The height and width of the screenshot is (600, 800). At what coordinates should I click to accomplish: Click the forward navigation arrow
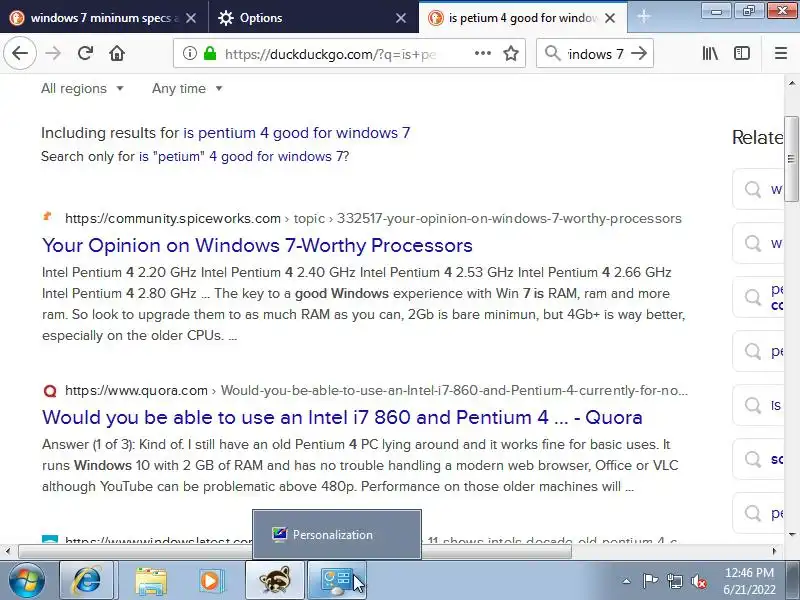point(53,53)
